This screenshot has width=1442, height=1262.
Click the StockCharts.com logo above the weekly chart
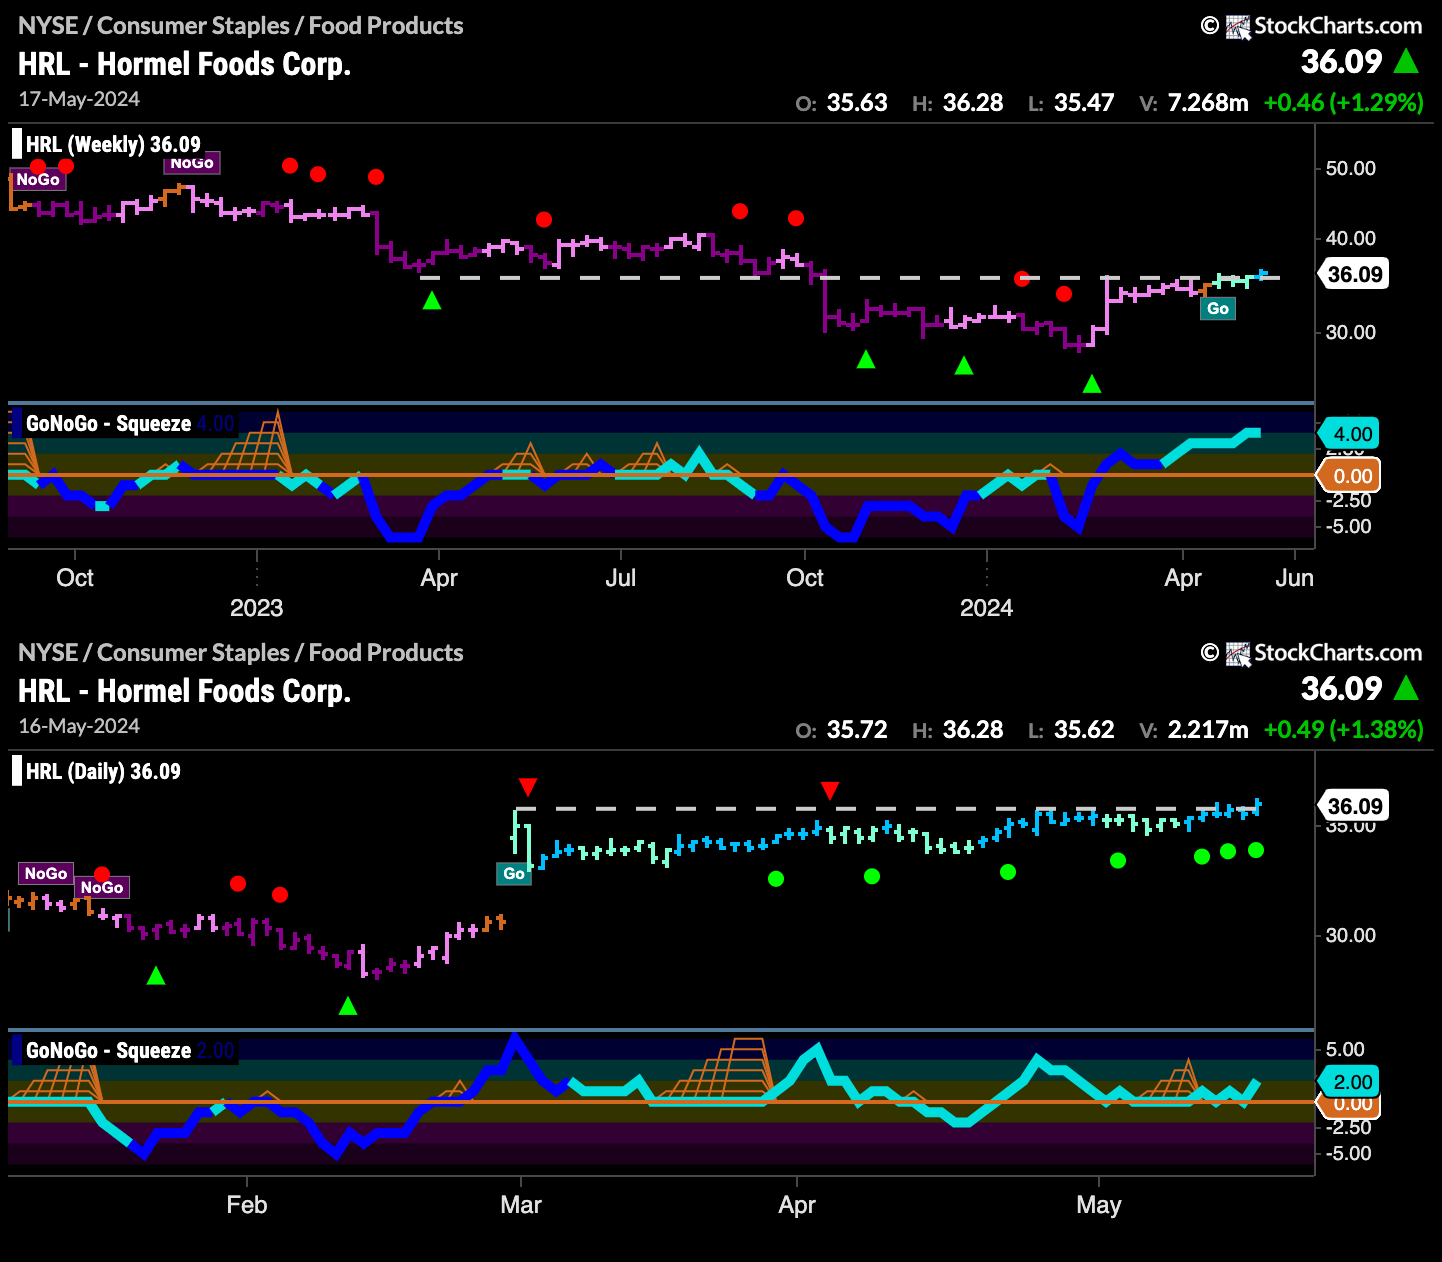point(1311,26)
